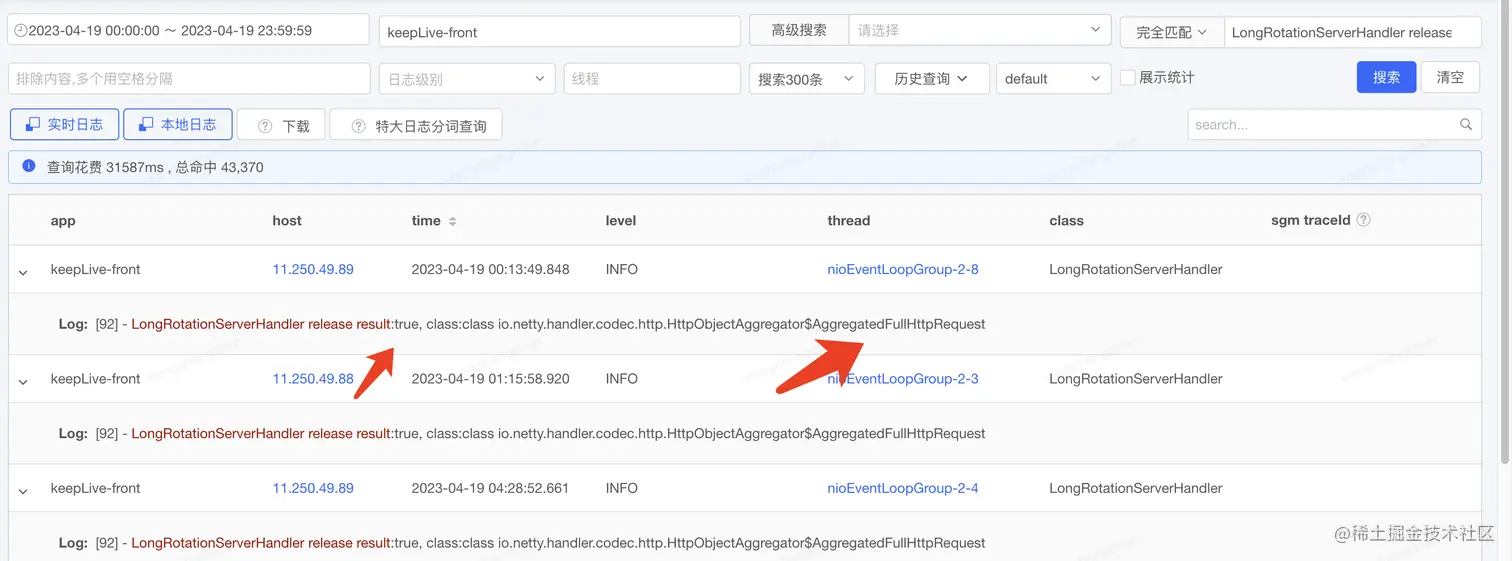Click the time column sort arrows

click(x=452, y=221)
